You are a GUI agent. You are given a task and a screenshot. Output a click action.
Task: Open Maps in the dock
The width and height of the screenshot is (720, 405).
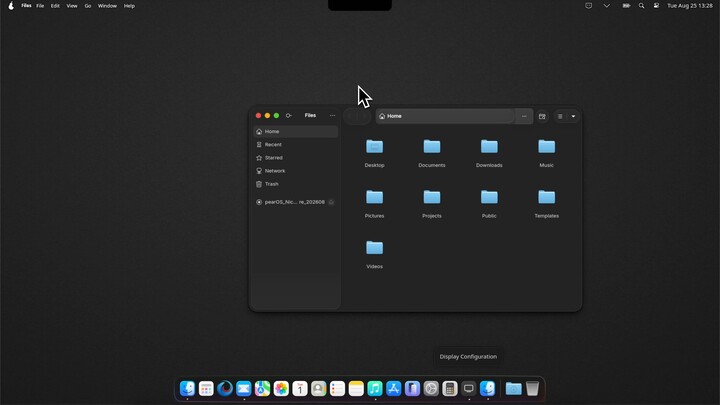click(262, 388)
